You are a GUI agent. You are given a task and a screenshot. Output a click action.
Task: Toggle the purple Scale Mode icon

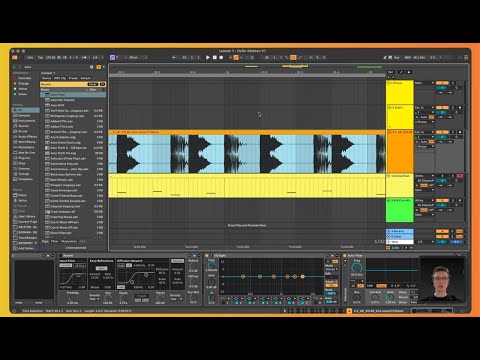pos(112,57)
